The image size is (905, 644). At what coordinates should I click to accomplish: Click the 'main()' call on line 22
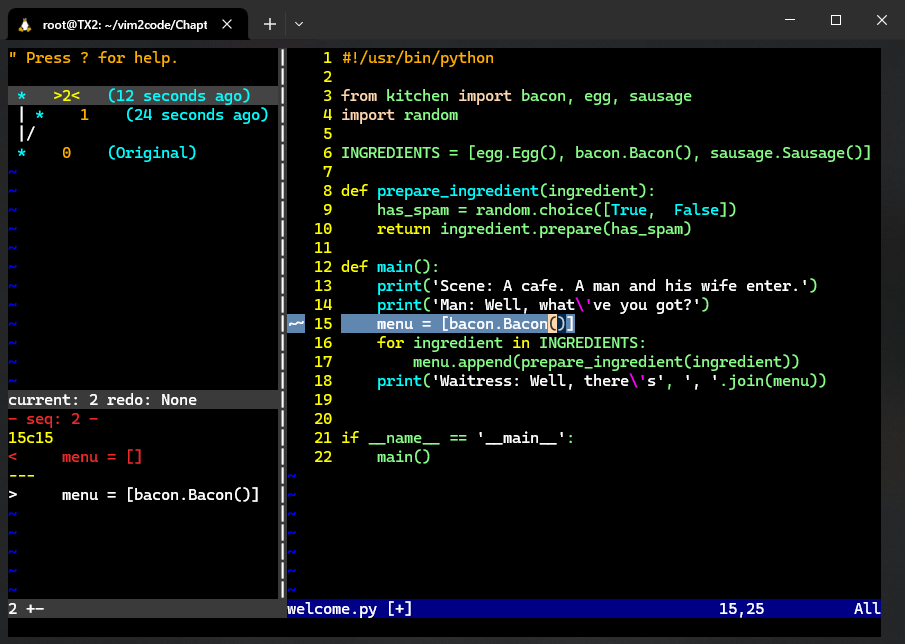(x=403, y=457)
